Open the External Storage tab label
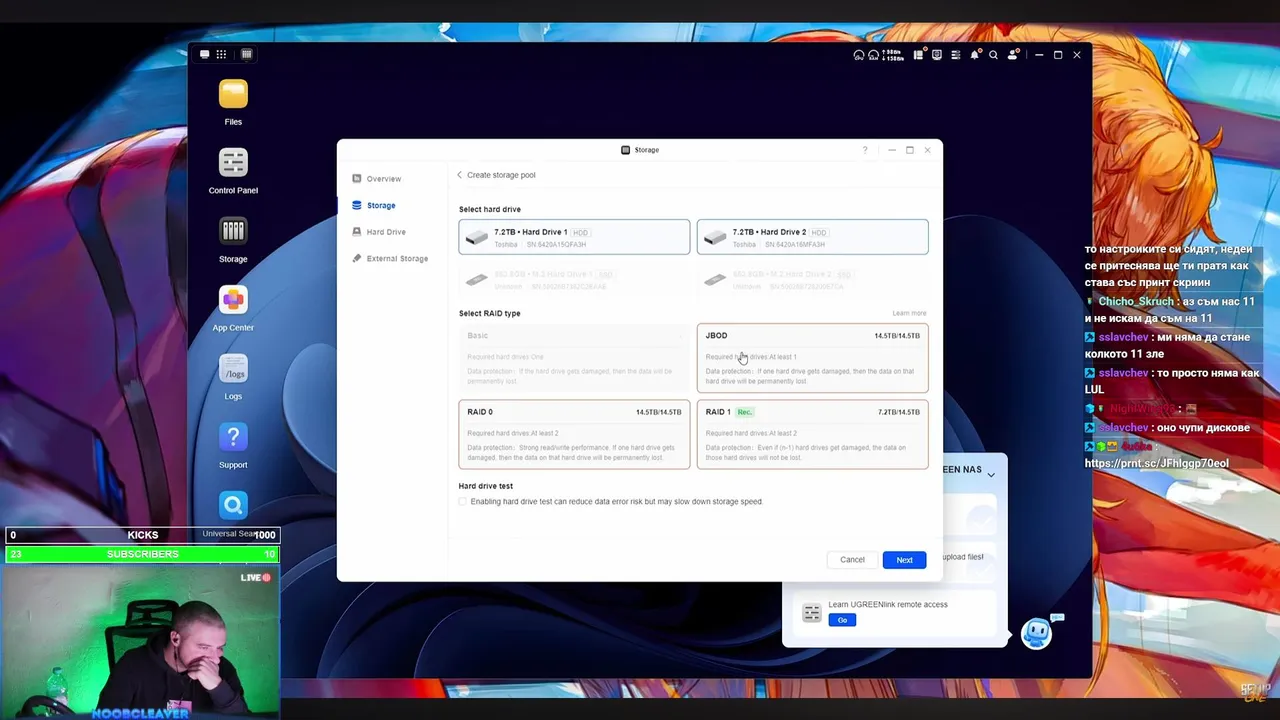The width and height of the screenshot is (1280, 720). pyautogui.click(x=397, y=259)
